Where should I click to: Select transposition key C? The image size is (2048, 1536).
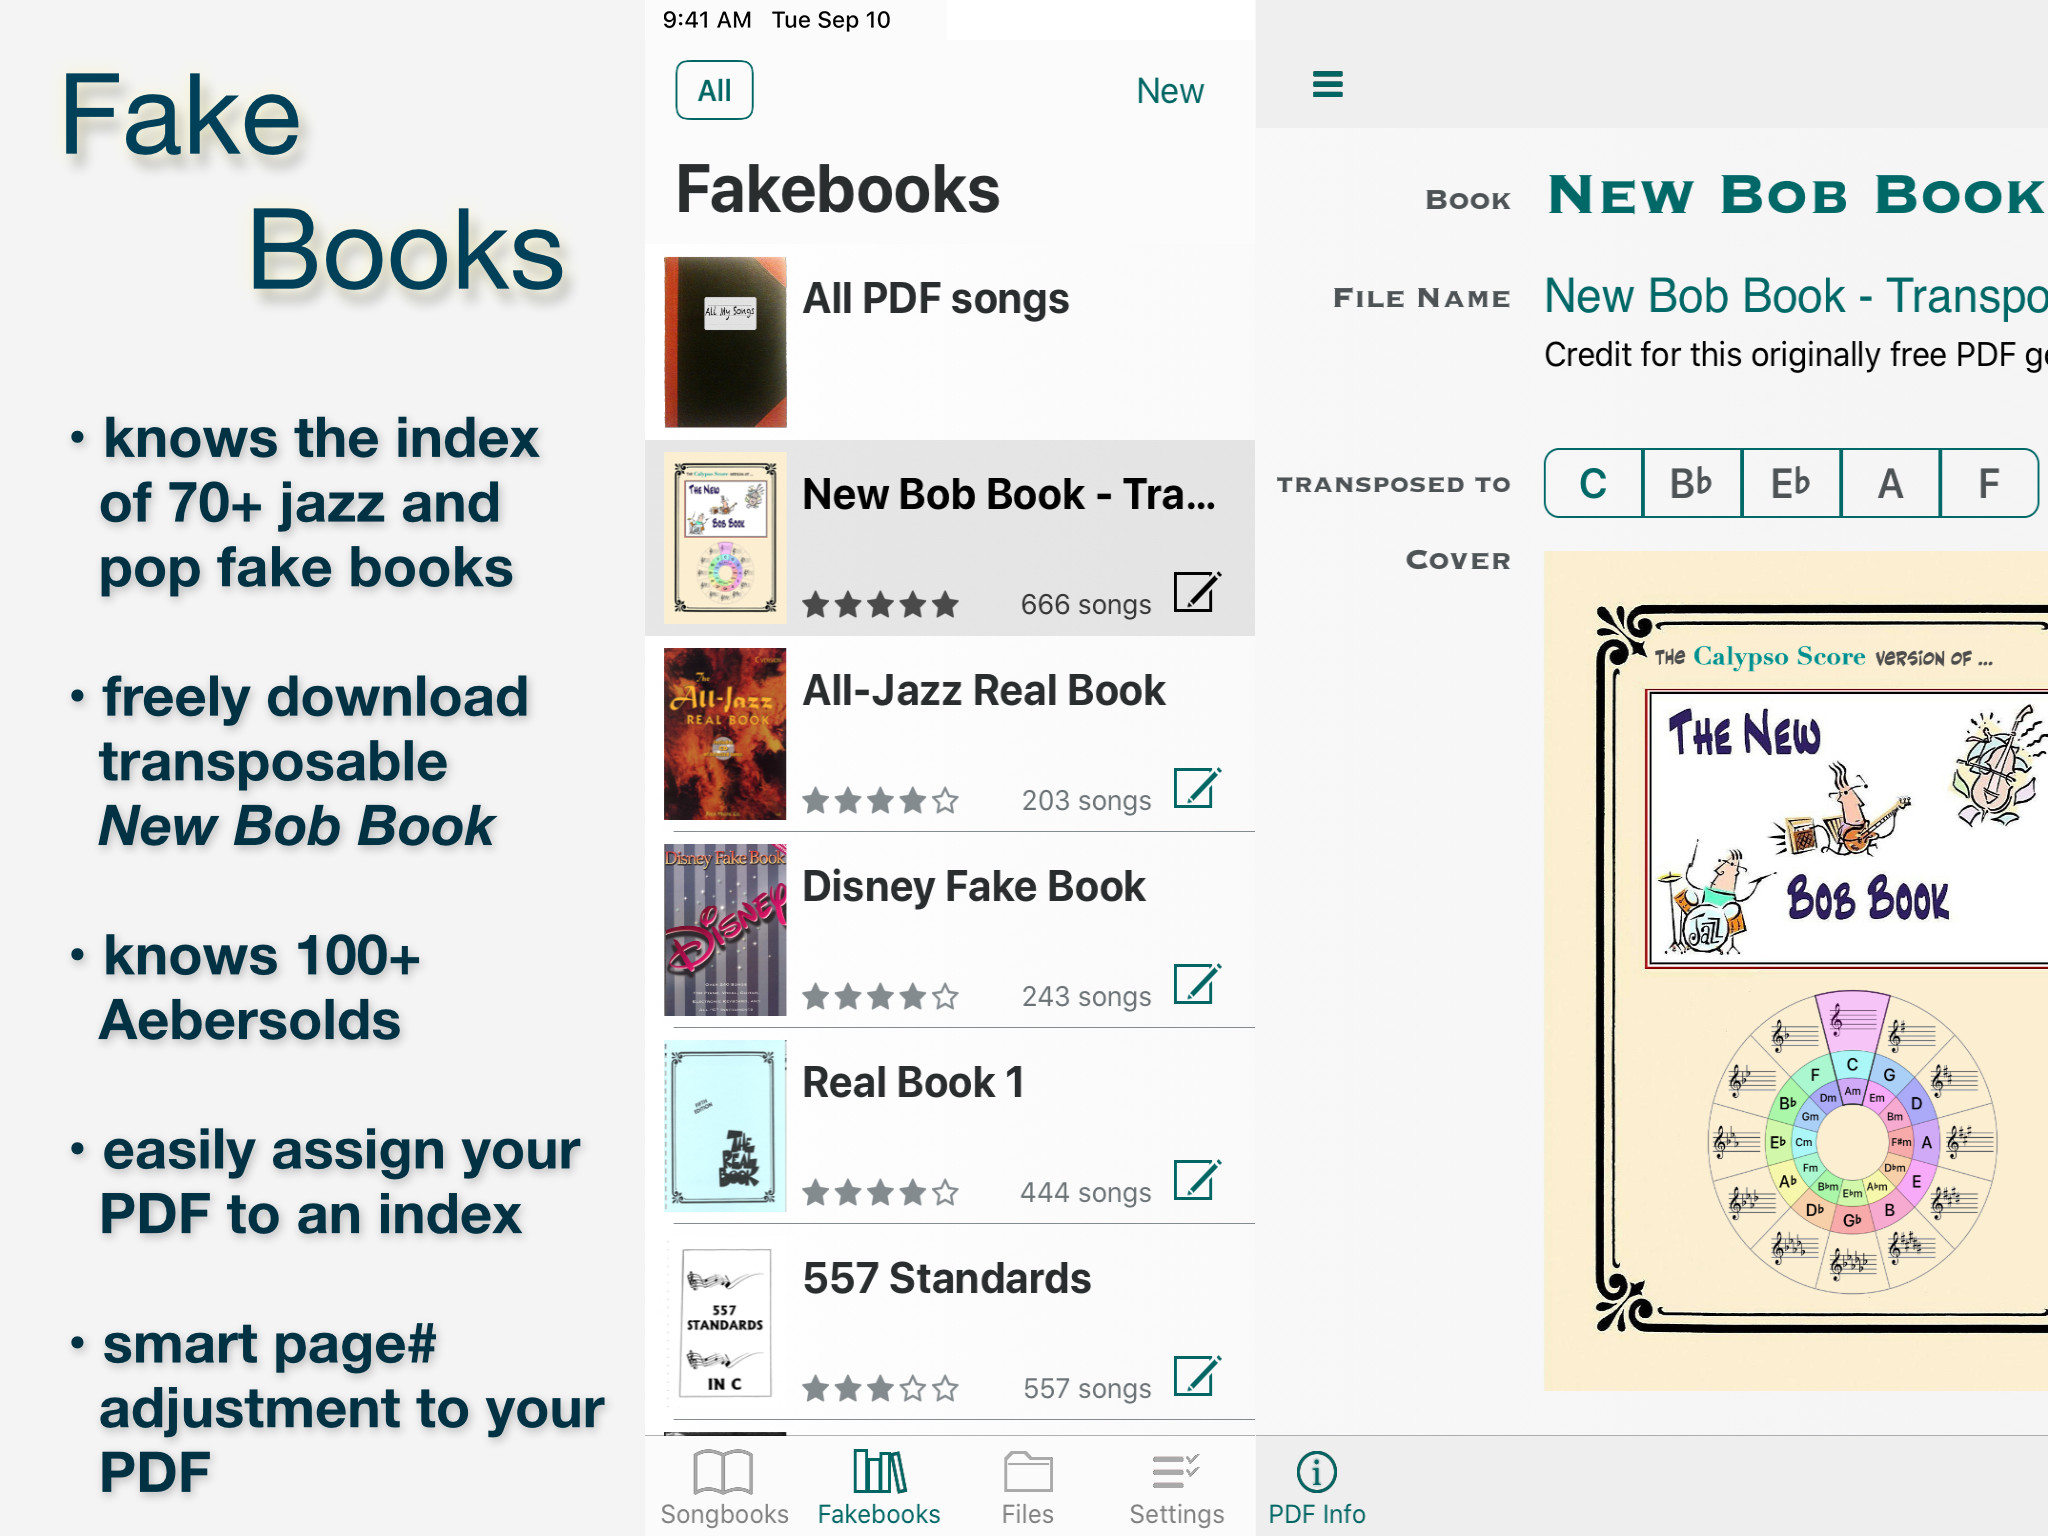[1593, 483]
